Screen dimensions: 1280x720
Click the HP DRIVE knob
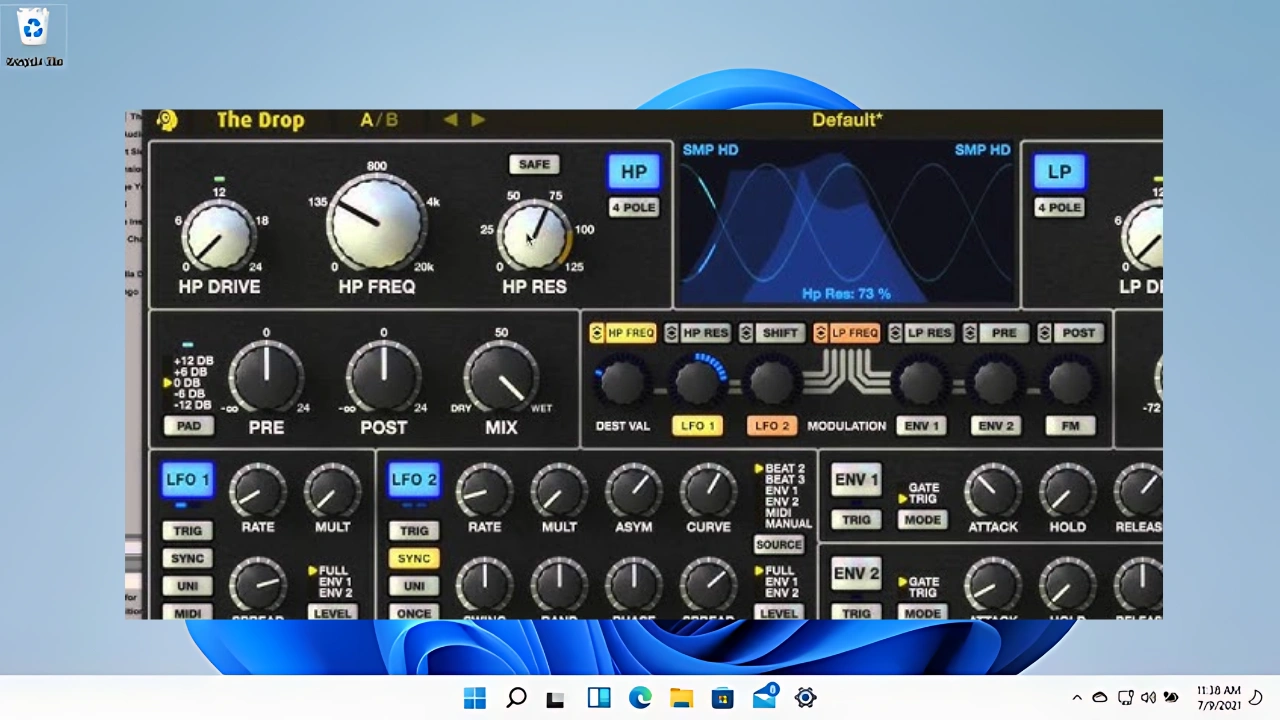click(x=219, y=236)
